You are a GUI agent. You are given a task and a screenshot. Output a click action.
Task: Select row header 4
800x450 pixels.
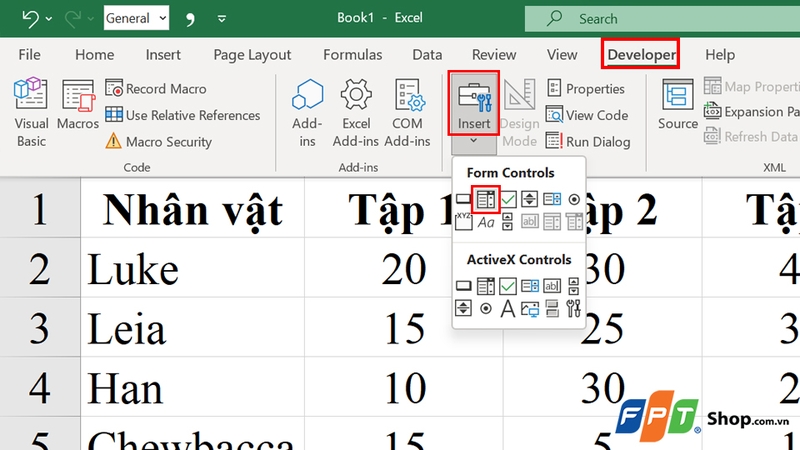tap(40, 387)
